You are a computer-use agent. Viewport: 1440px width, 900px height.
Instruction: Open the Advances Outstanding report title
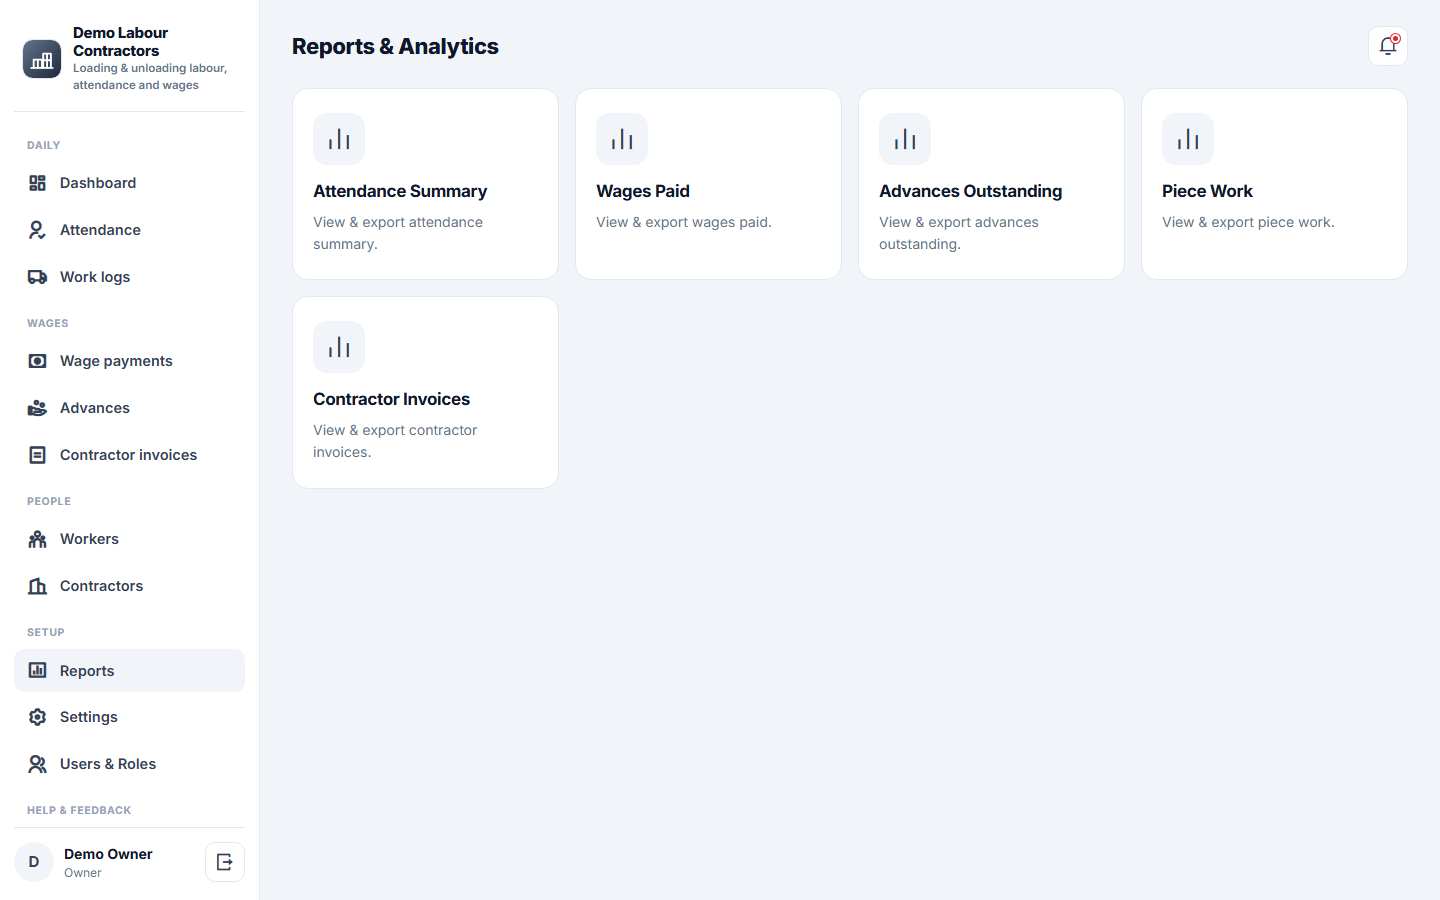[971, 191]
